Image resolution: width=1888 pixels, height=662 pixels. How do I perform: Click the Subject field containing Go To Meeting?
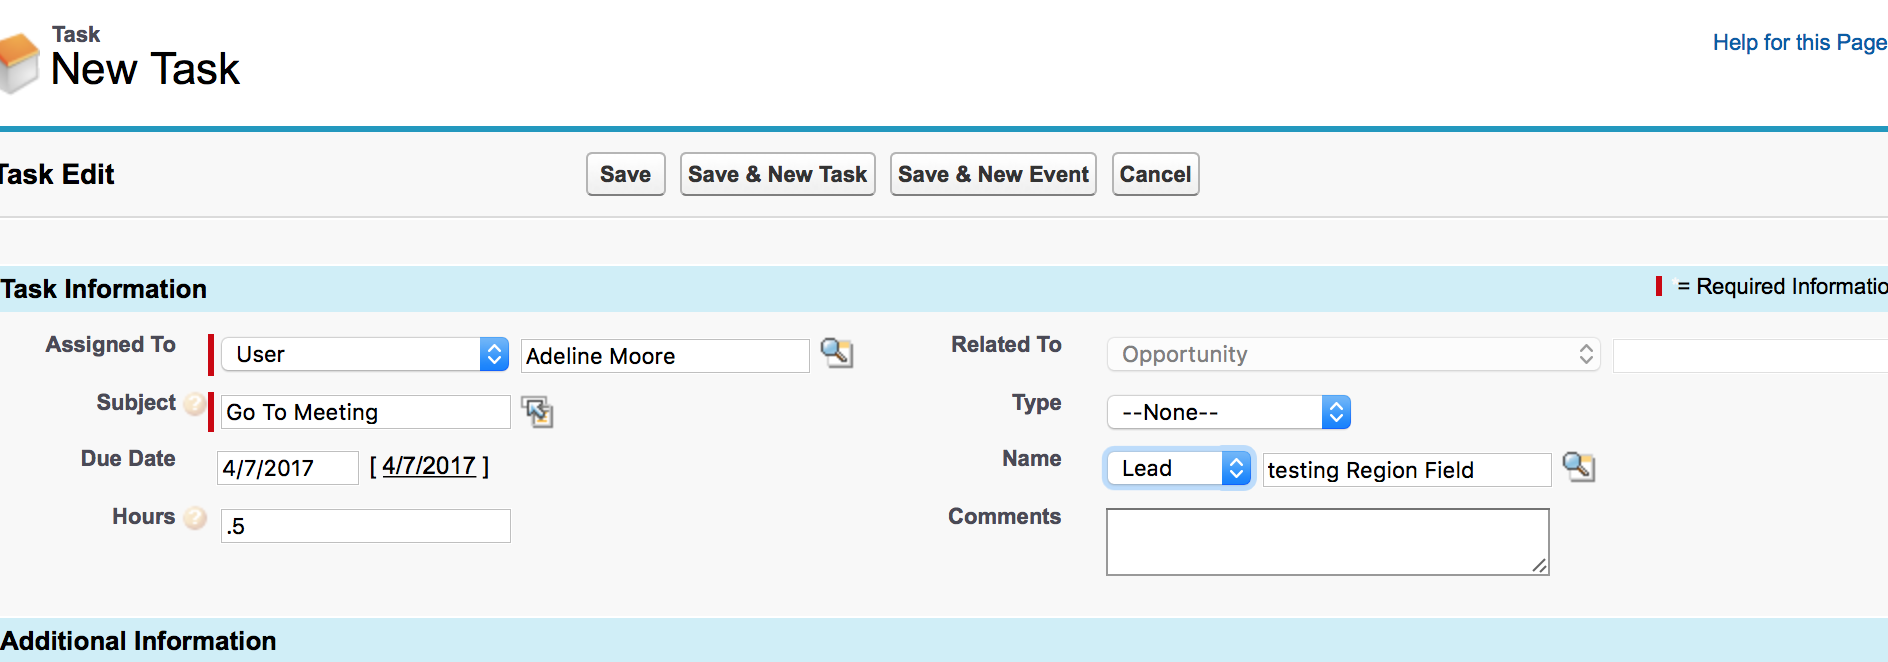365,412
